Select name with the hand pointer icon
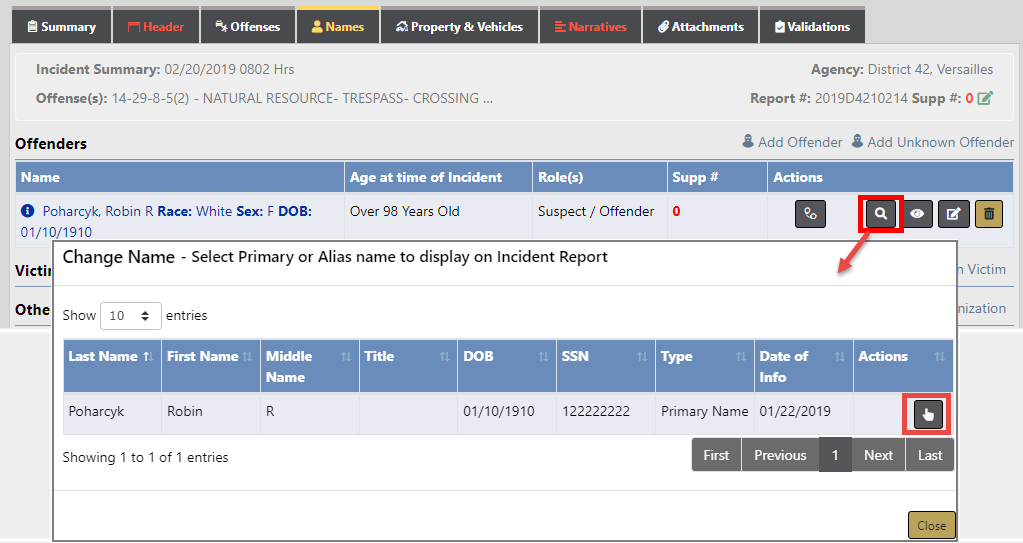Screen dimensions: 1023x543 click(x=929, y=415)
